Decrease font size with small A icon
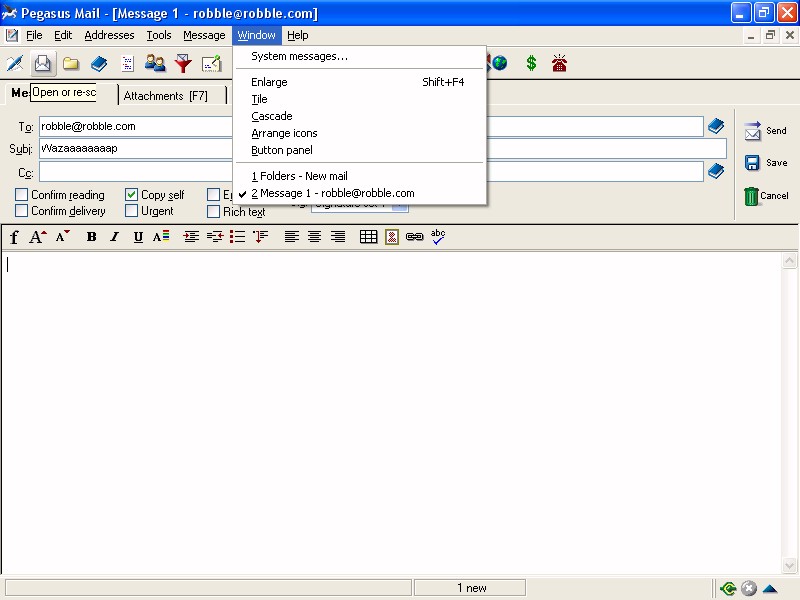The width and height of the screenshot is (800, 600). click(x=62, y=237)
